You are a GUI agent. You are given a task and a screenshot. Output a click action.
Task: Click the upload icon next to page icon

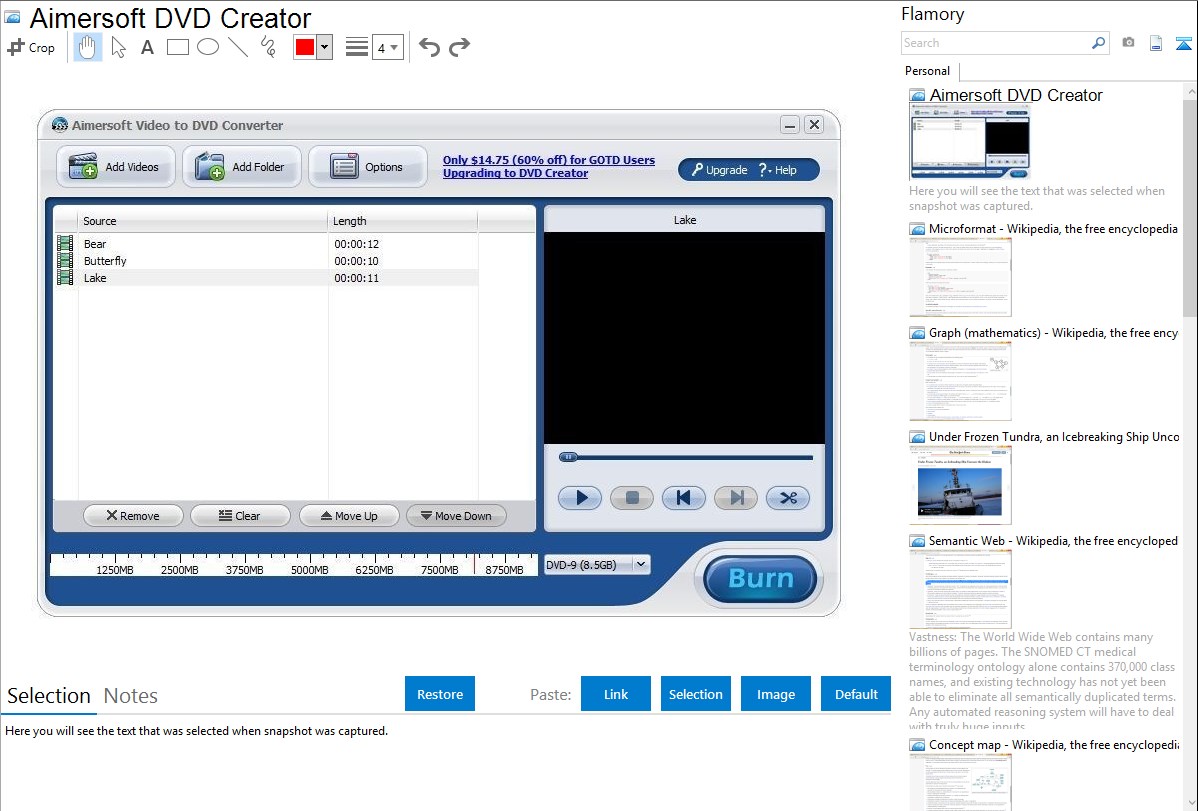click(x=1183, y=43)
